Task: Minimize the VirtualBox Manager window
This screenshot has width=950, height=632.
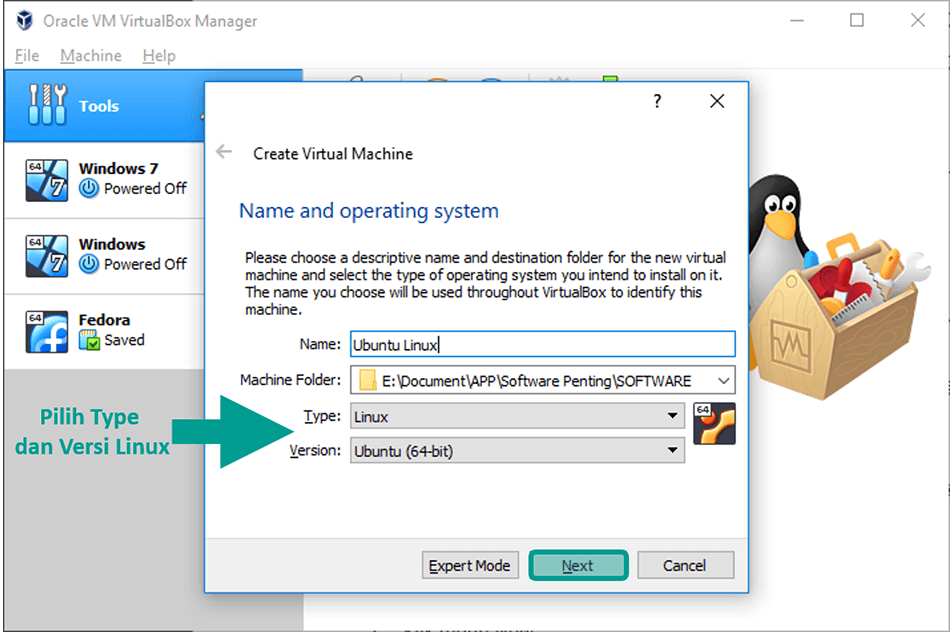Action: tap(797, 21)
